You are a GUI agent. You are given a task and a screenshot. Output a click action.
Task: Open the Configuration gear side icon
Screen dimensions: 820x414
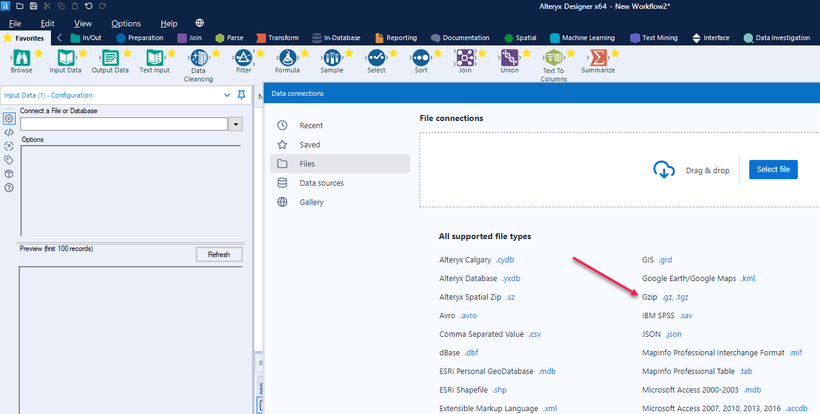(x=9, y=119)
